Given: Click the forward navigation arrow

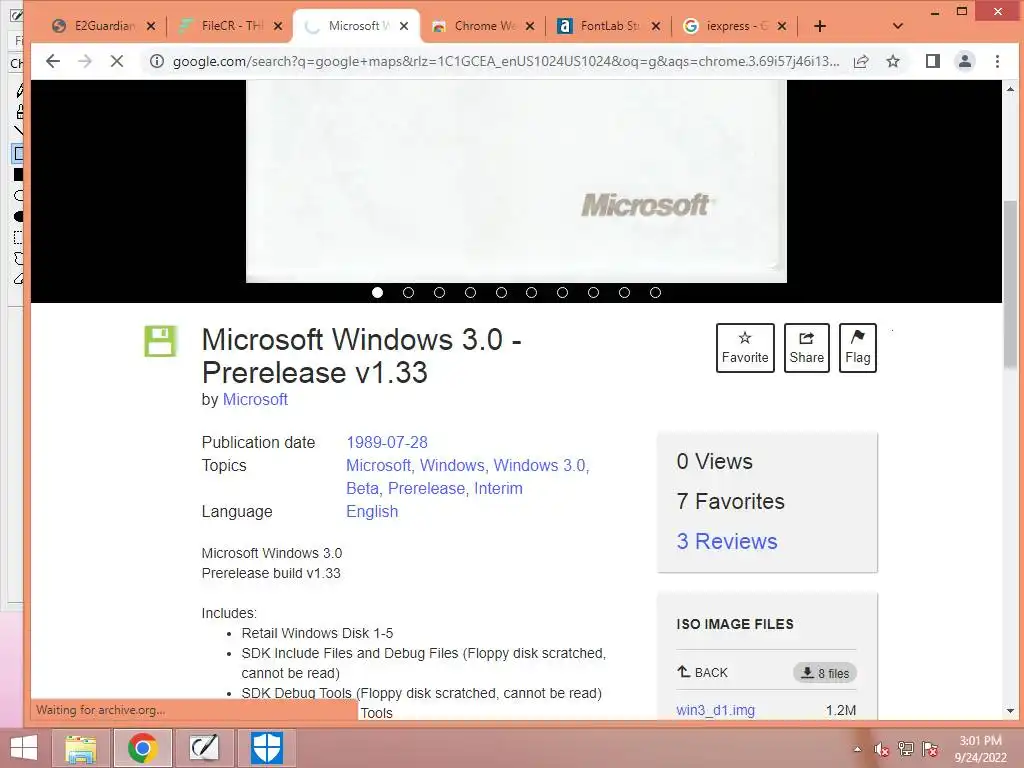Looking at the screenshot, I should (85, 61).
